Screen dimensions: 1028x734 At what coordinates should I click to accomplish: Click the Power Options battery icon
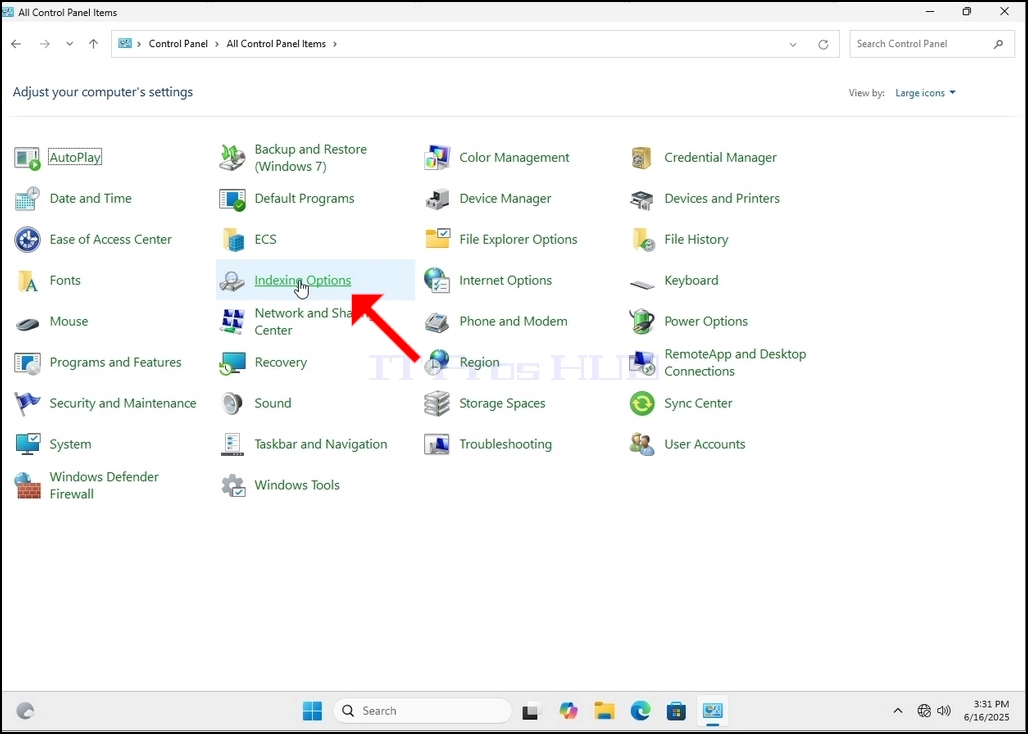point(642,322)
